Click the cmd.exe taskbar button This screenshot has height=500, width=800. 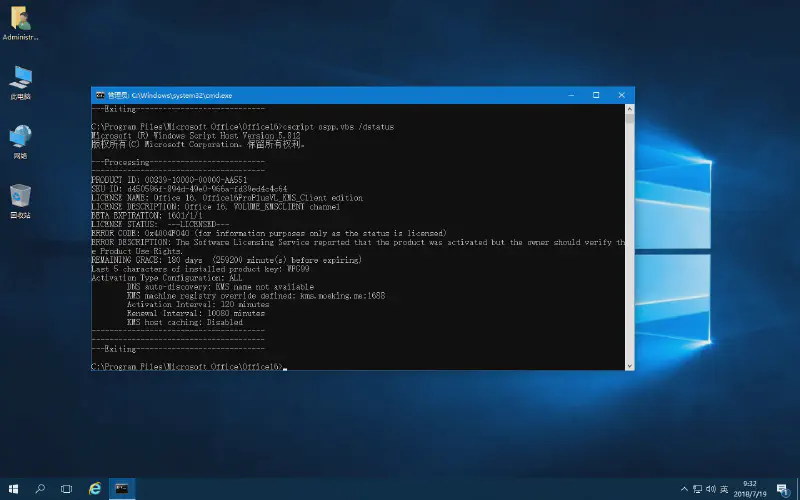click(x=121, y=488)
